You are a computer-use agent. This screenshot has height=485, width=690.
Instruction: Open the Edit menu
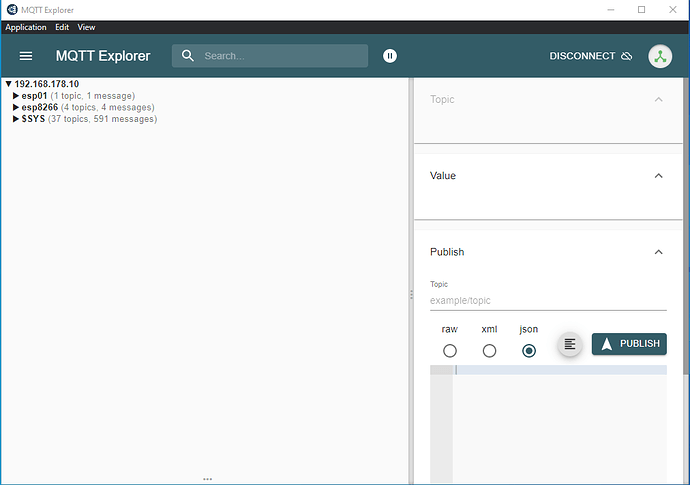click(62, 27)
